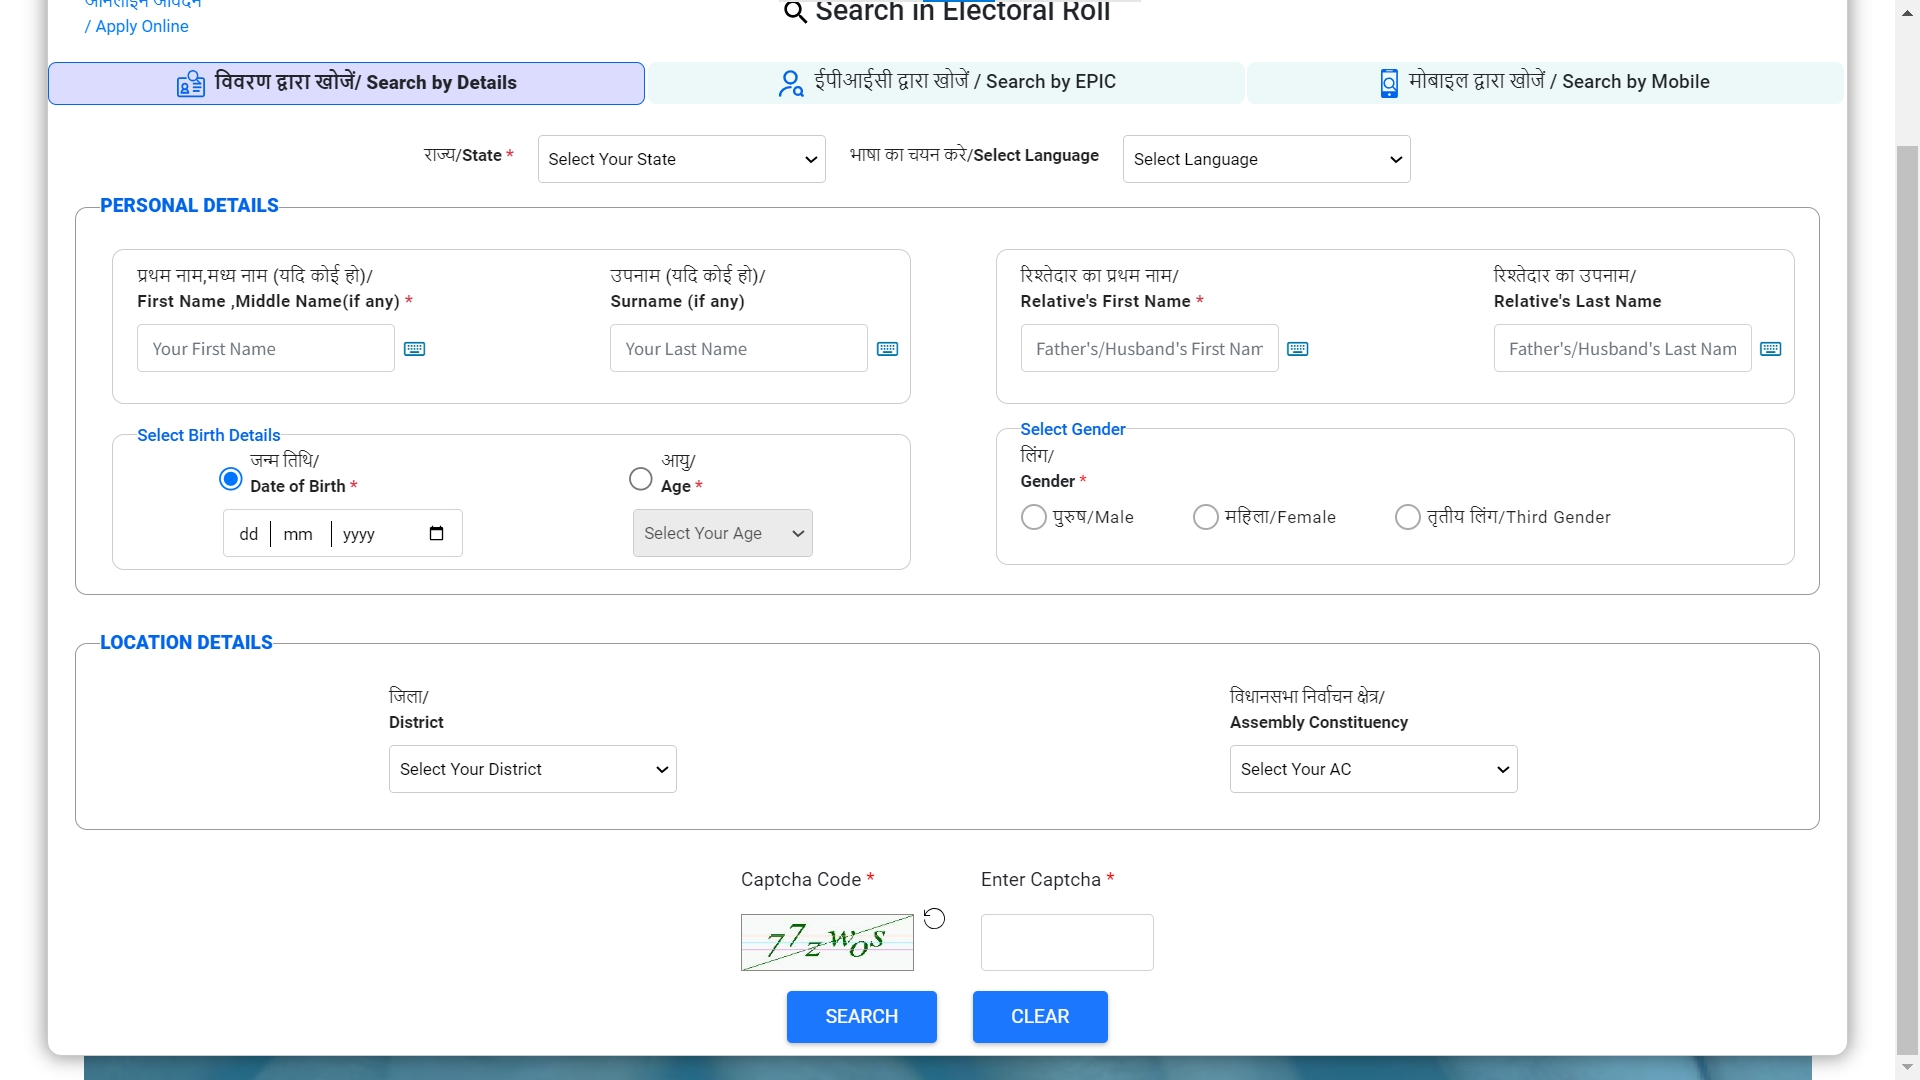Choose Male gender option
This screenshot has width=1920, height=1080.
click(x=1033, y=517)
